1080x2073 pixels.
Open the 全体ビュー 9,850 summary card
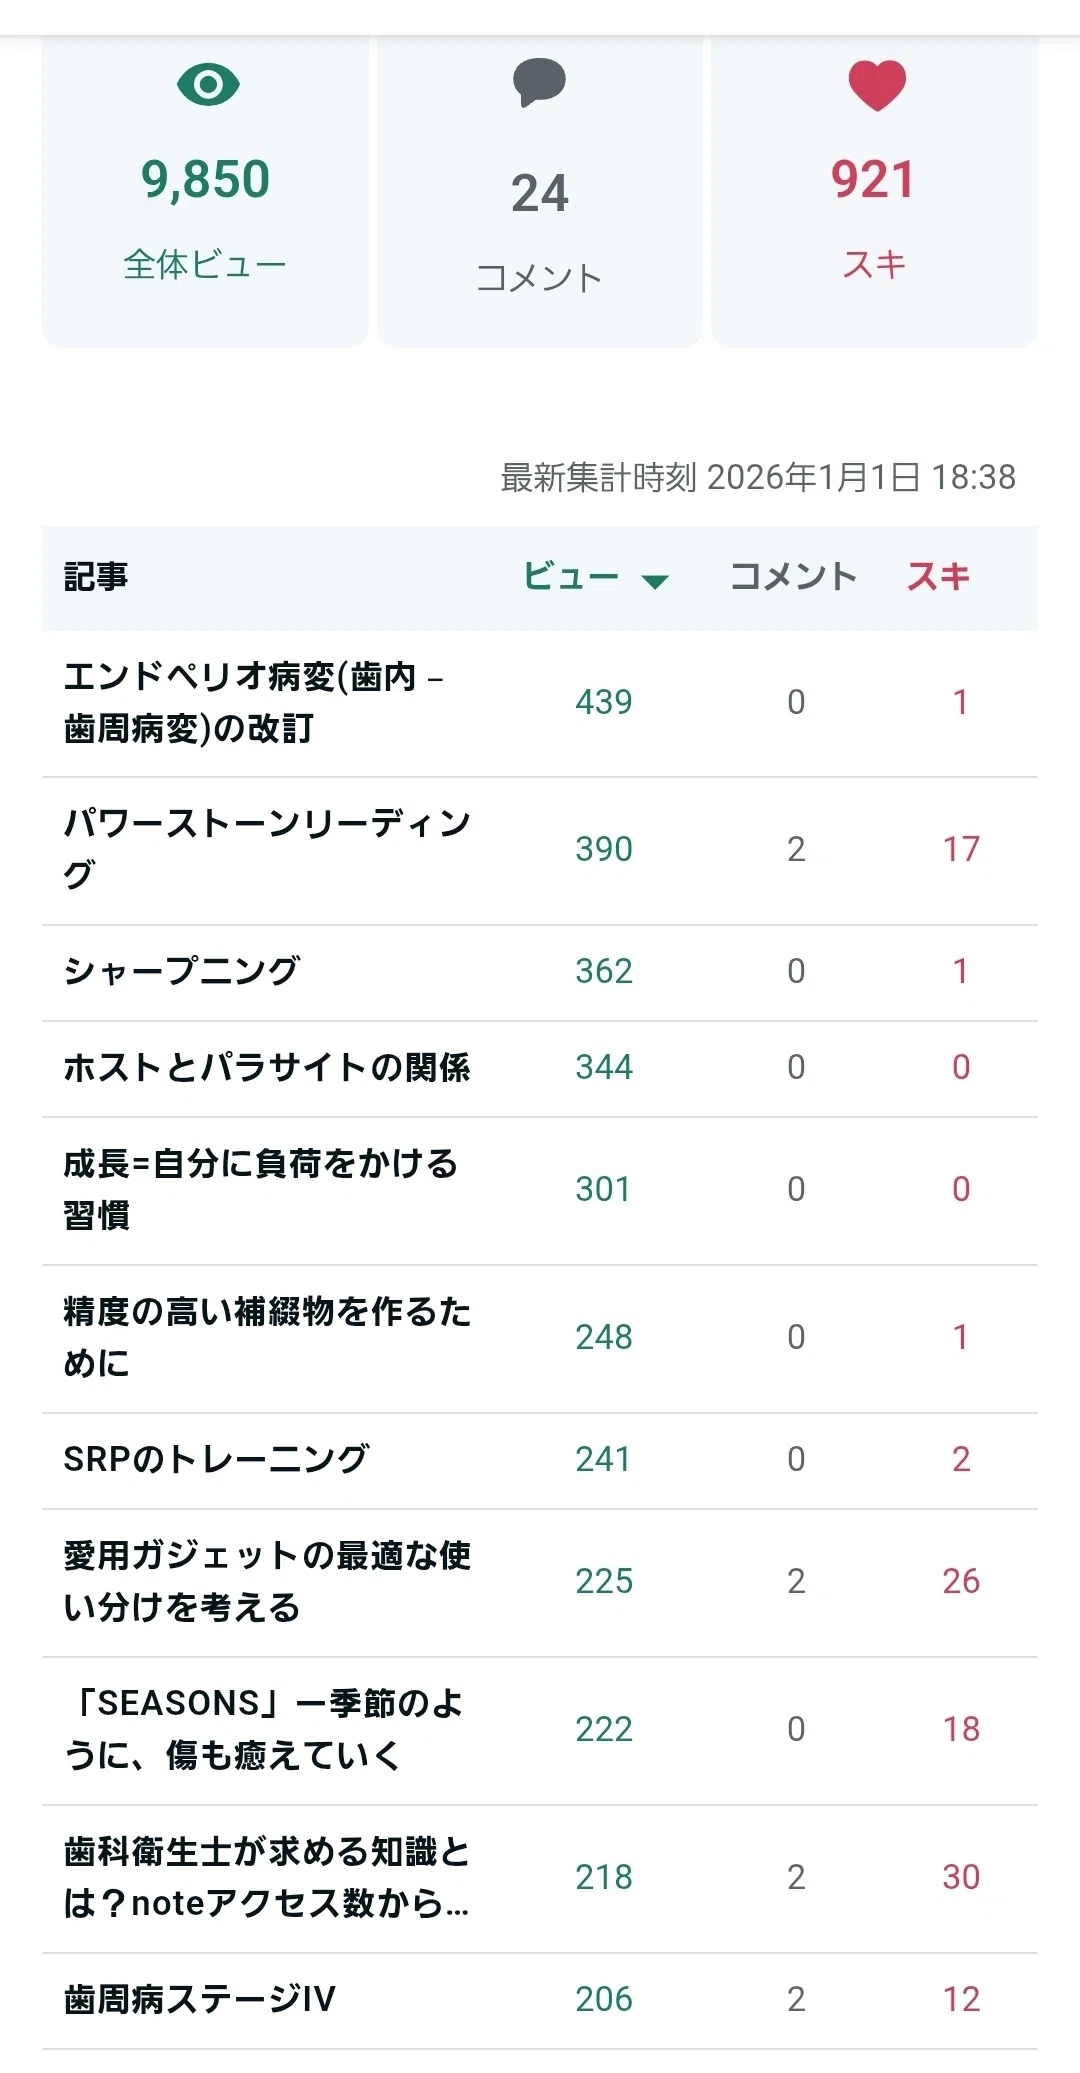click(205, 191)
